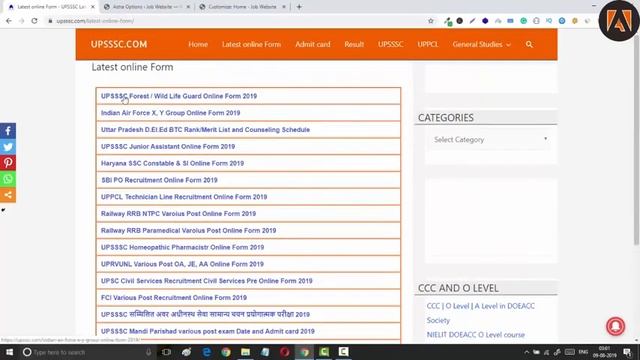Screen dimensions: 640x360
Task: Click the red notification bell icon
Action: (615, 326)
